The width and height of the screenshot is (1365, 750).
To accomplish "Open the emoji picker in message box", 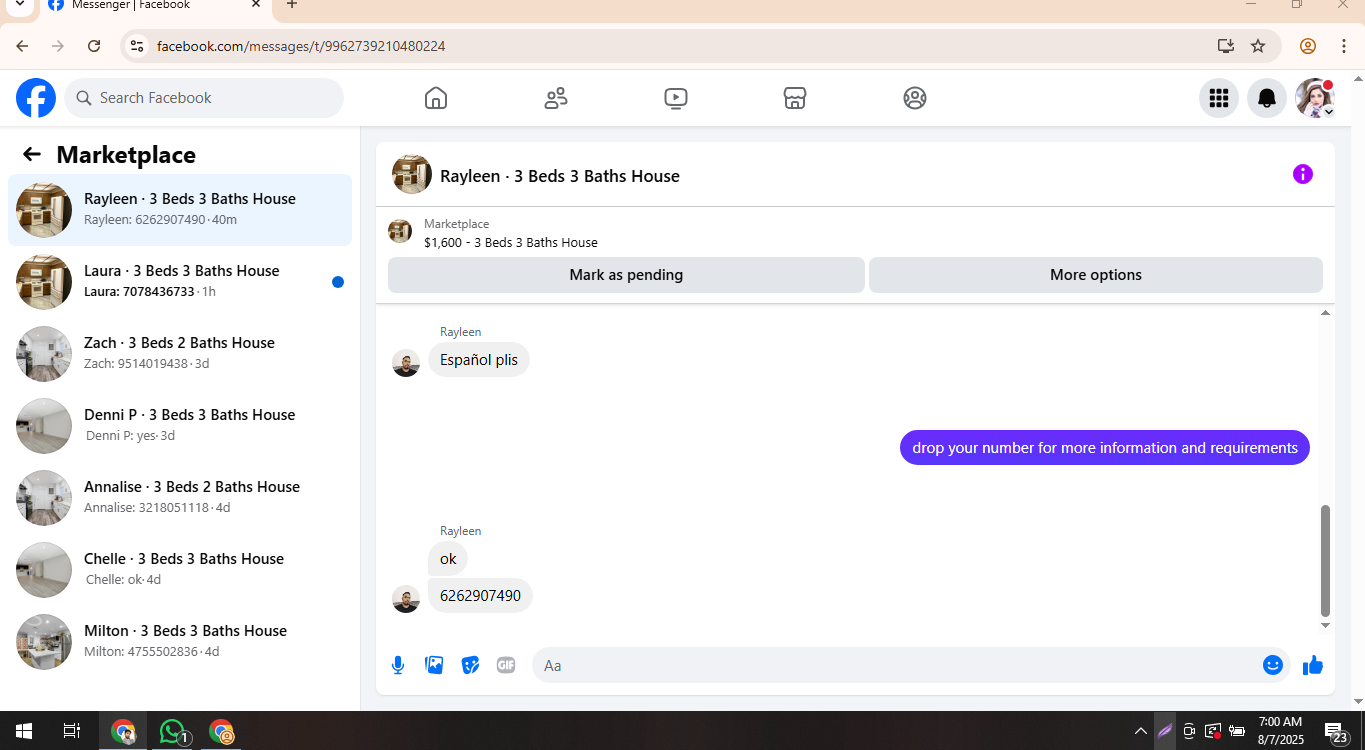I will 1273,665.
